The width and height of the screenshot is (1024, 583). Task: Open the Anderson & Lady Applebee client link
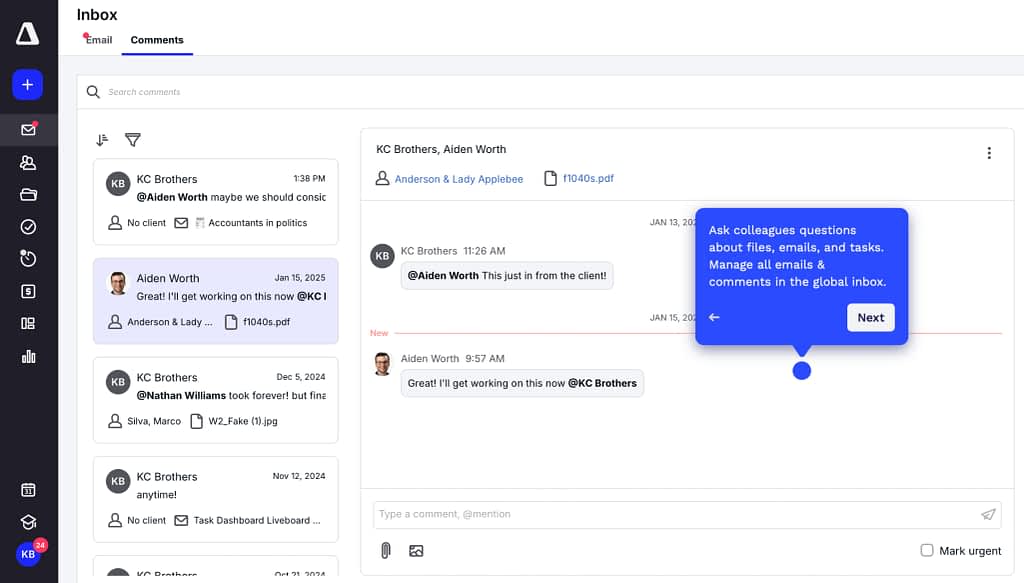coord(458,179)
